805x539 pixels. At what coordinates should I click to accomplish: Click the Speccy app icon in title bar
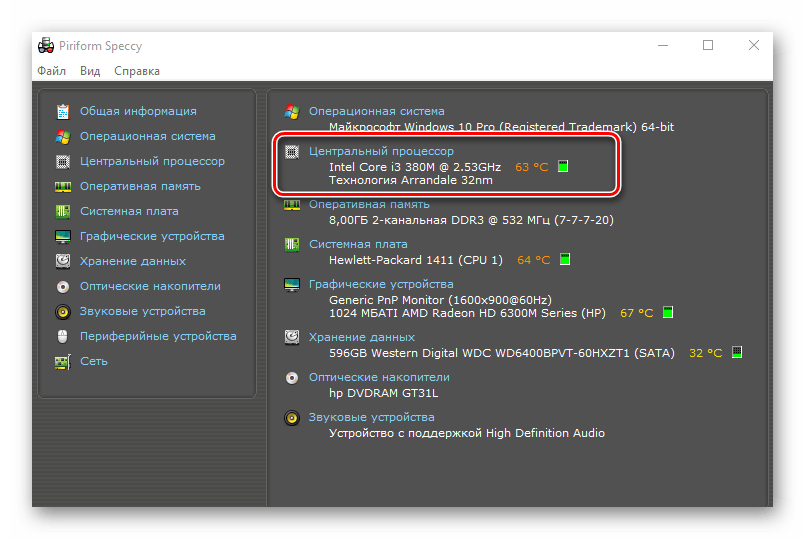[46, 46]
